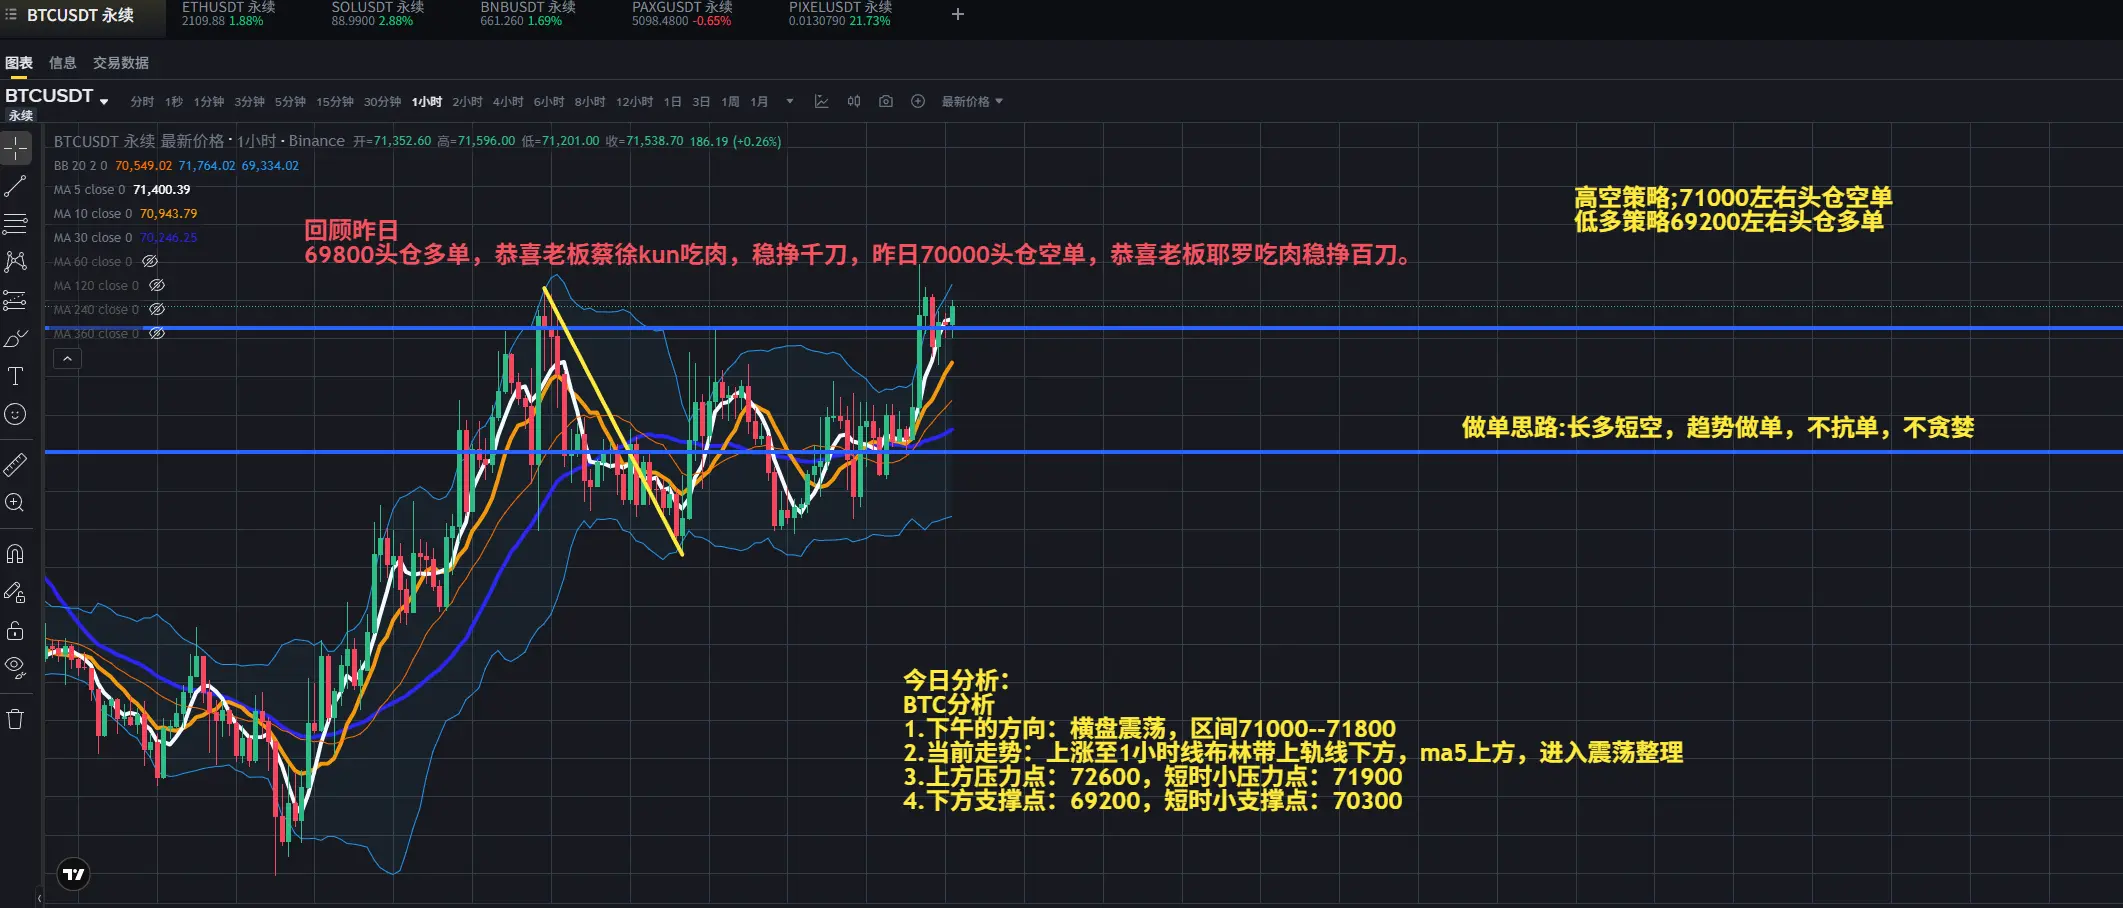
Task: Select the crosshair cursor tool
Action: tap(16, 148)
